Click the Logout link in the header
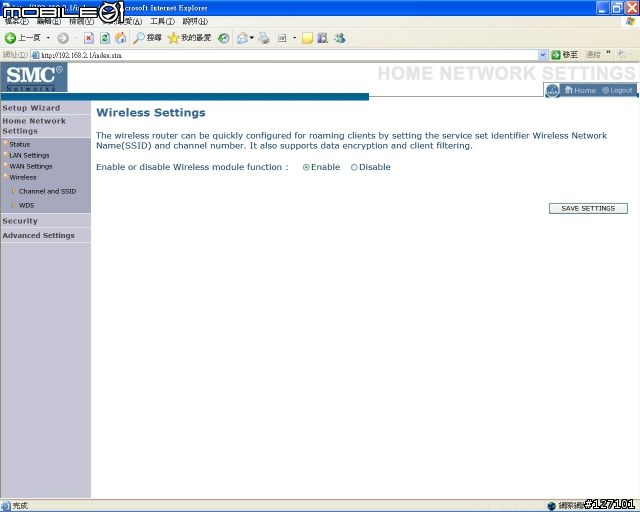 click(x=617, y=91)
